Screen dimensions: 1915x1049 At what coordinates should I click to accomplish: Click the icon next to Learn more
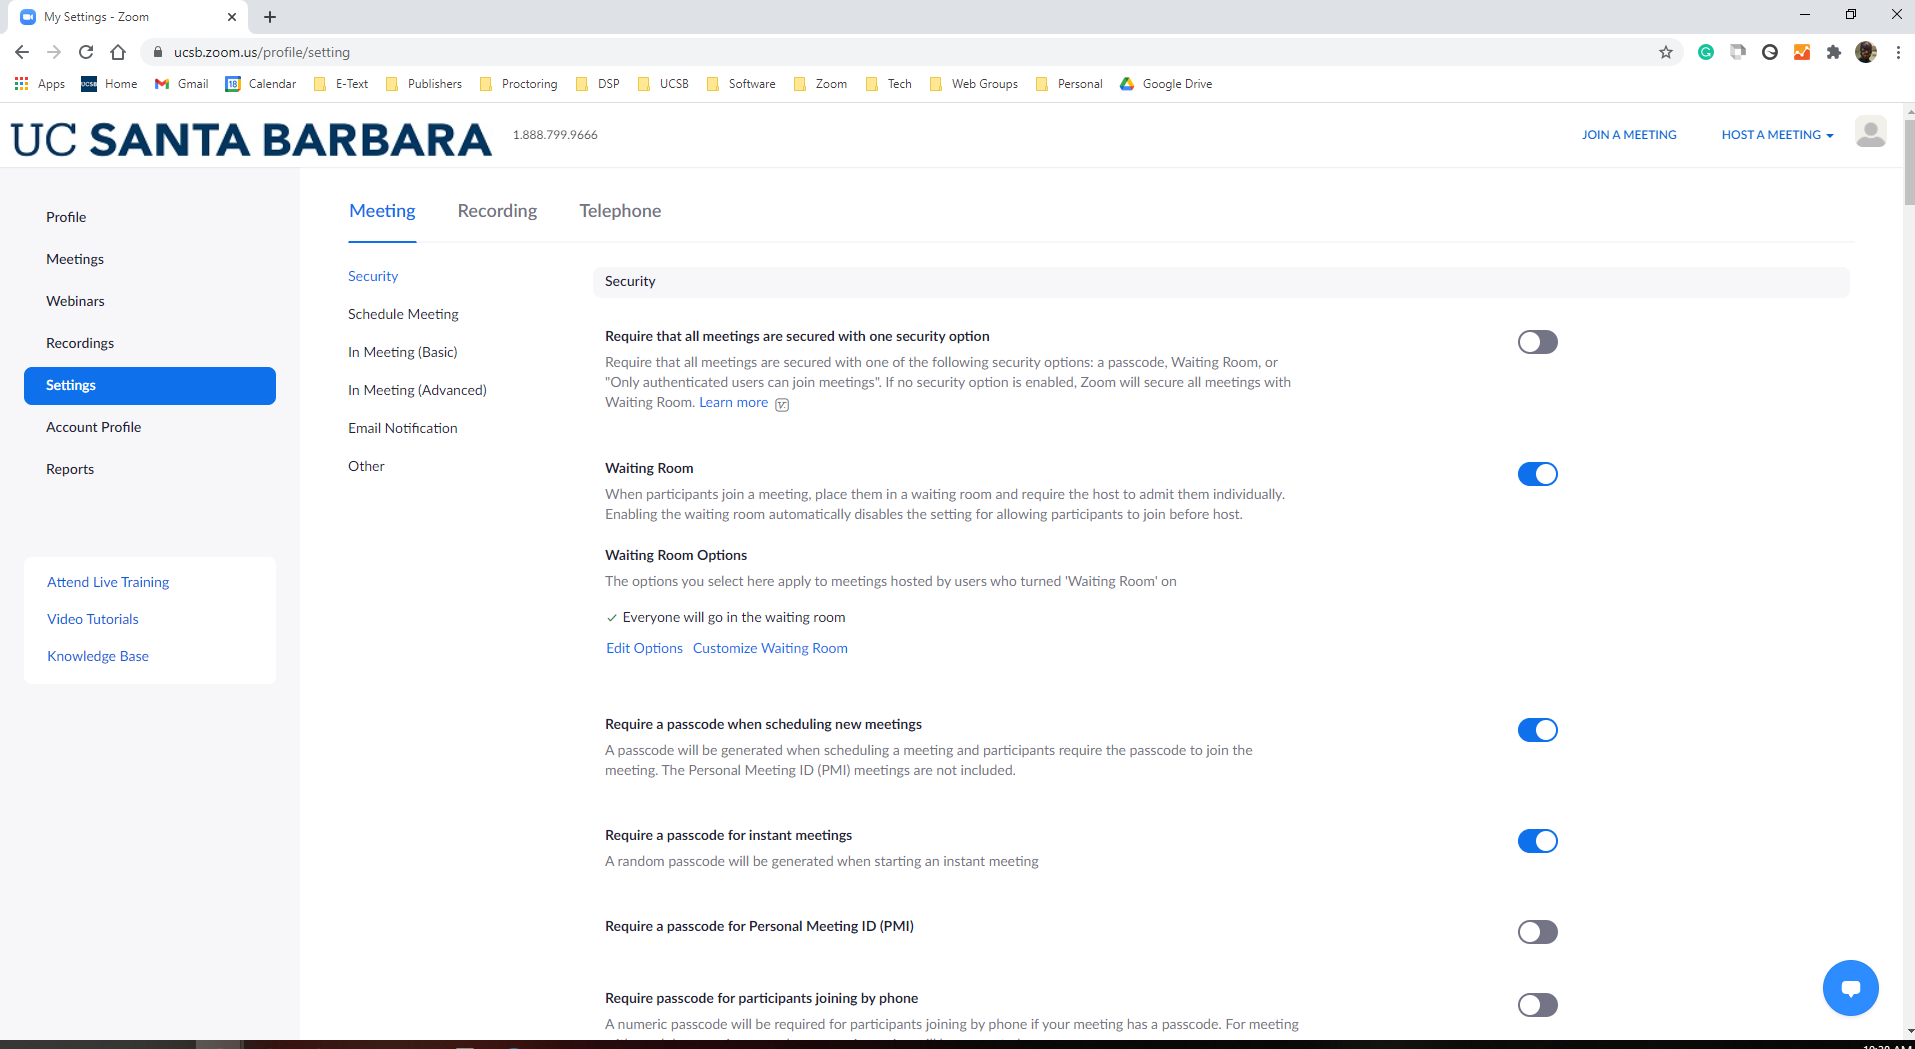(782, 404)
